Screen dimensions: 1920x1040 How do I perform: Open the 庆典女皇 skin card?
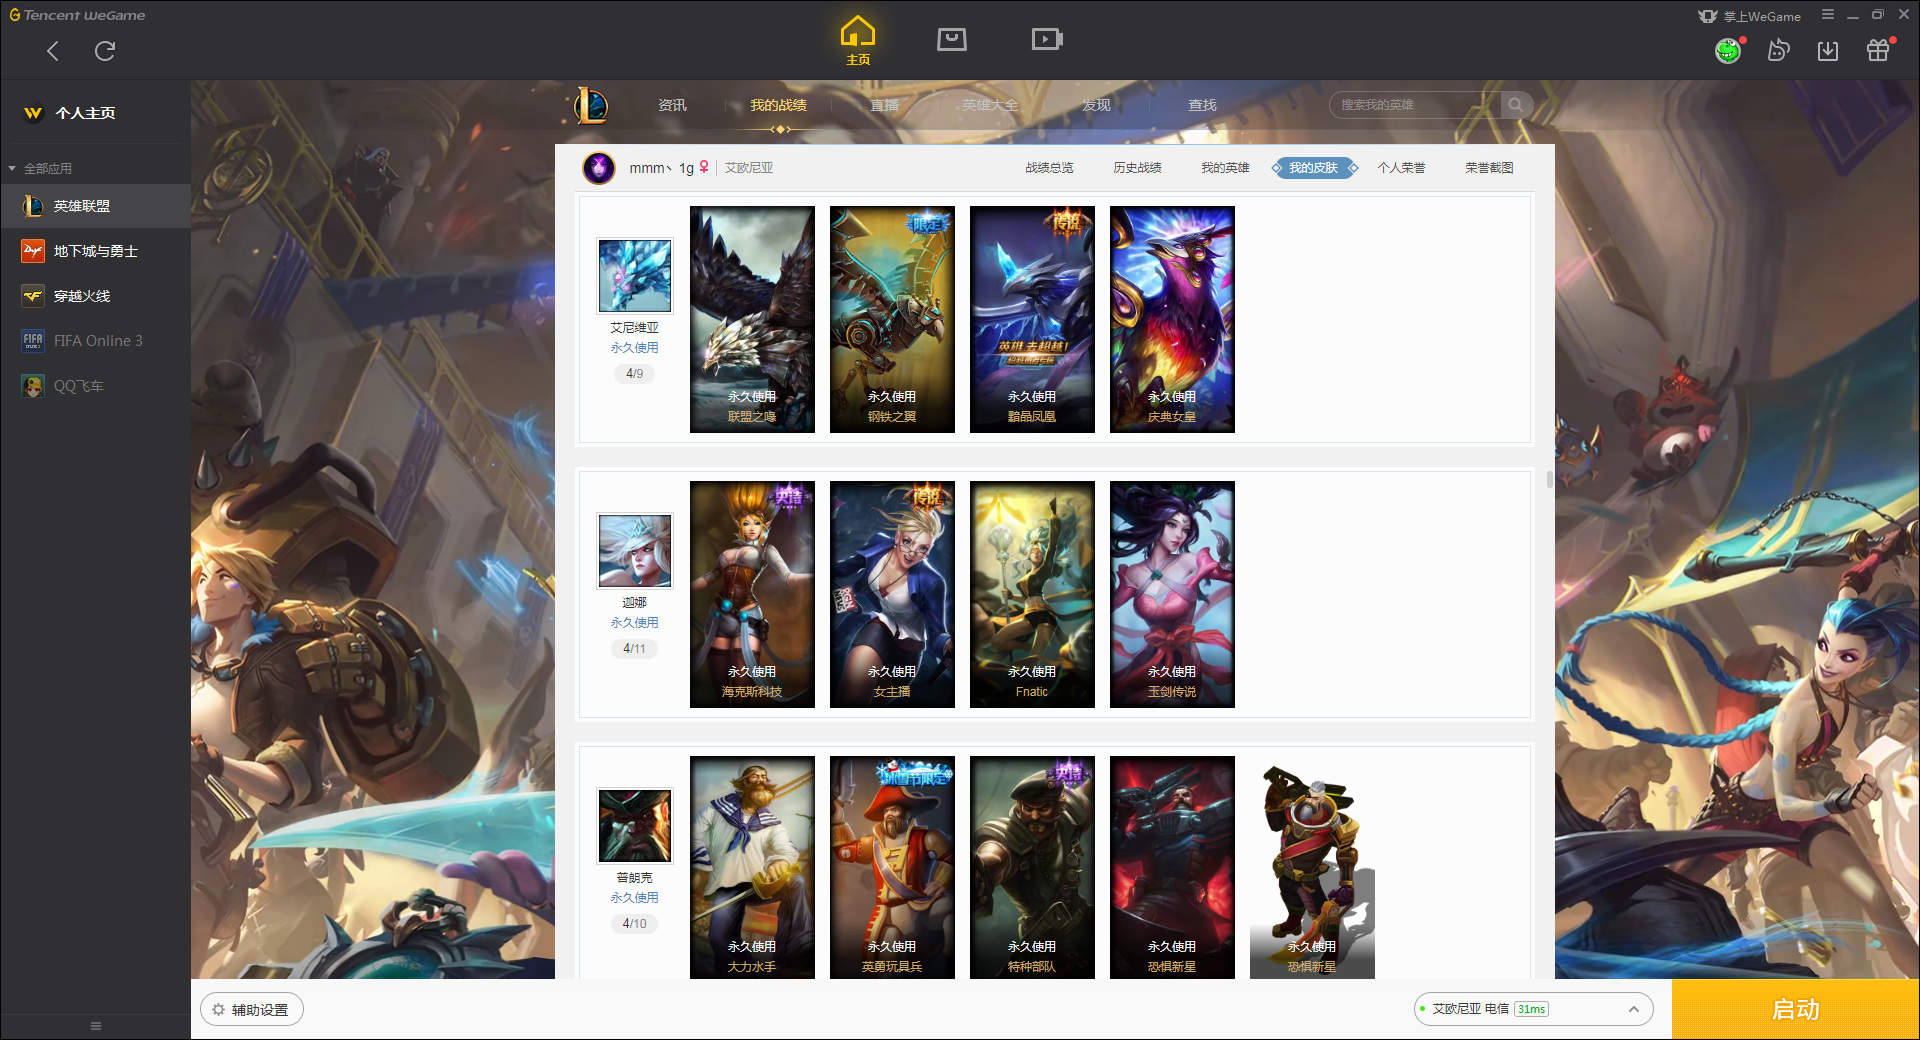(x=1172, y=320)
